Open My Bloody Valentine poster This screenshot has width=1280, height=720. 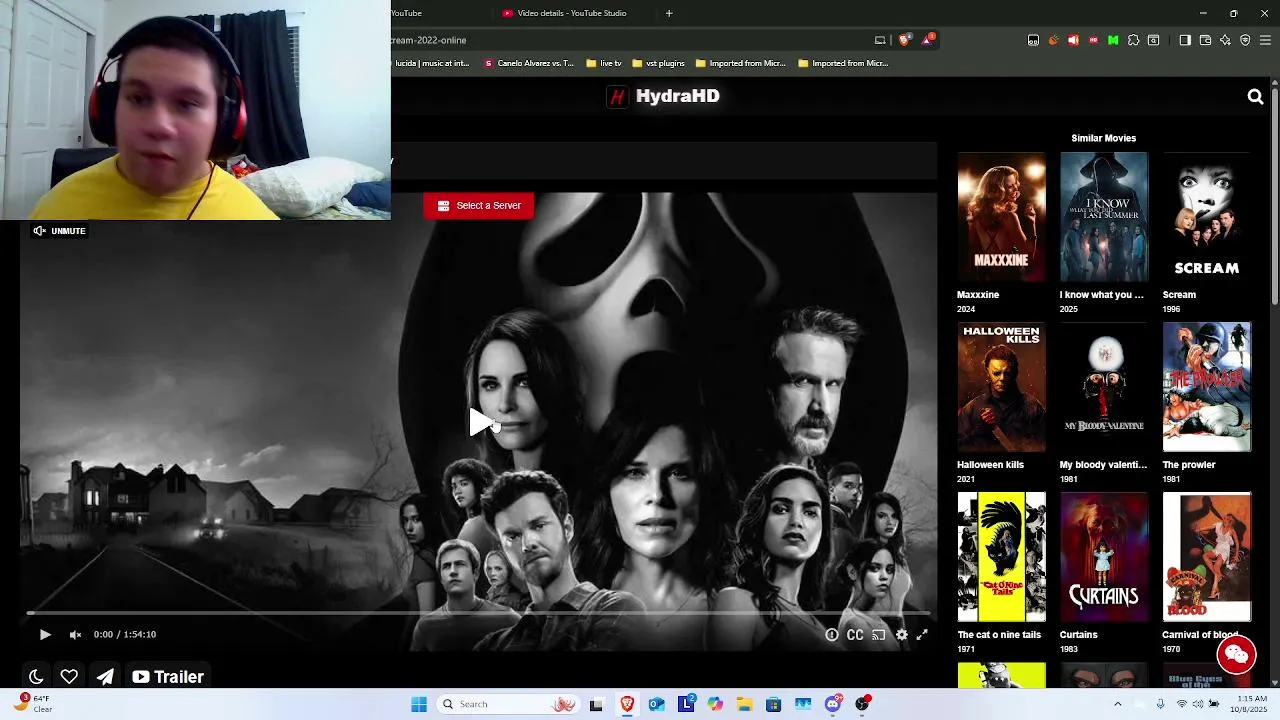[x=1104, y=387]
